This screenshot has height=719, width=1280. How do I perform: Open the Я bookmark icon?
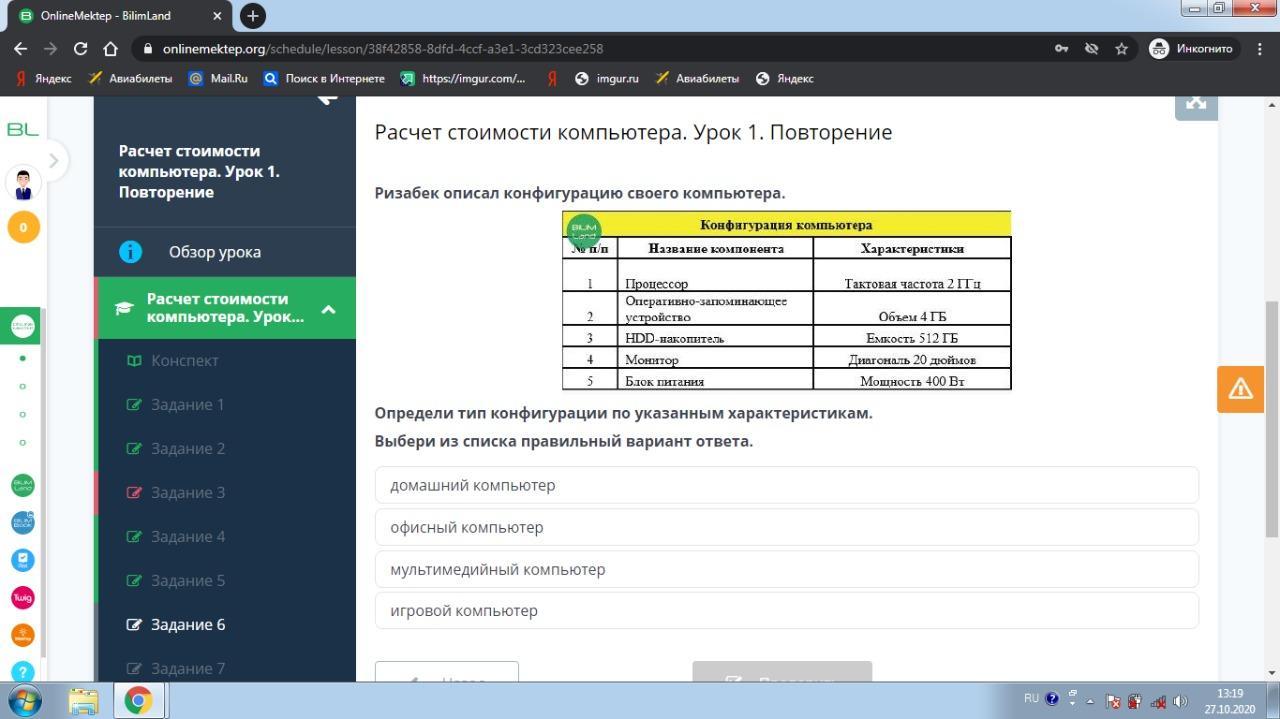tap(551, 78)
